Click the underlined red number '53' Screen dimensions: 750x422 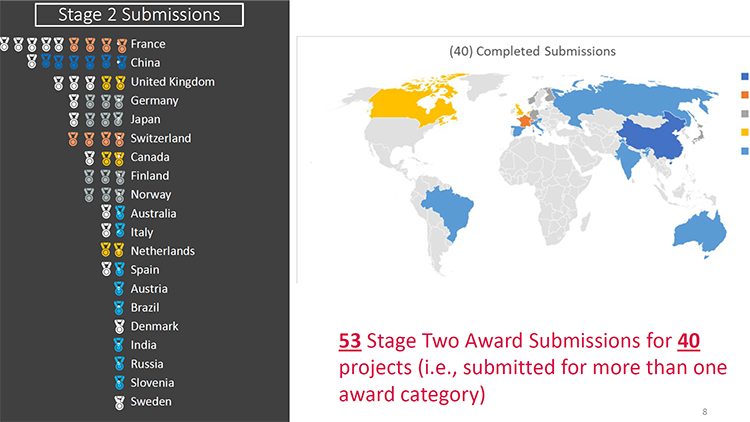click(x=350, y=341)
